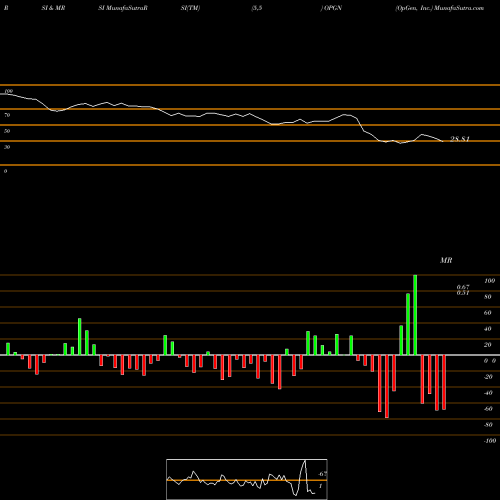Click the 30 label on RSI axis
The image size is (500, 500).
coord(7,147)
